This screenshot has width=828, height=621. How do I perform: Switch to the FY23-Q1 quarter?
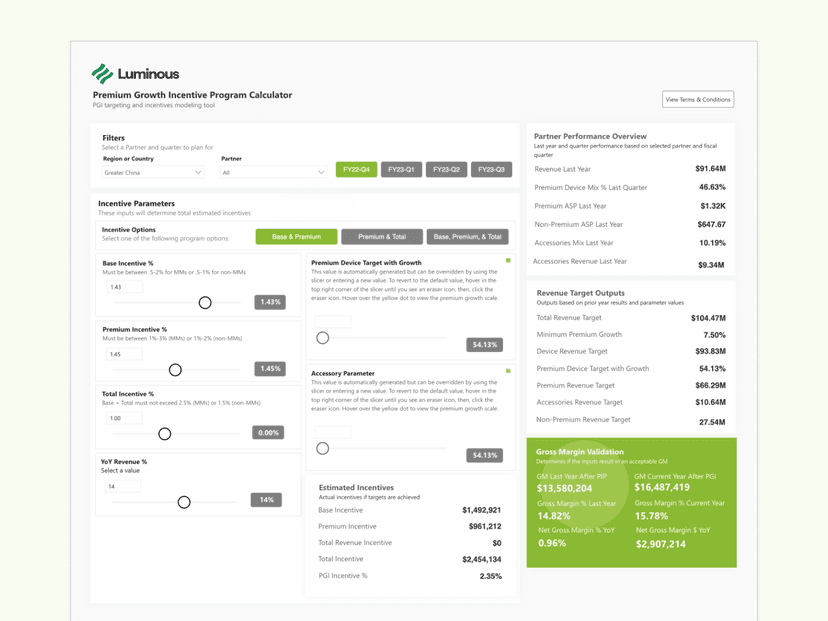pos(401,170)
